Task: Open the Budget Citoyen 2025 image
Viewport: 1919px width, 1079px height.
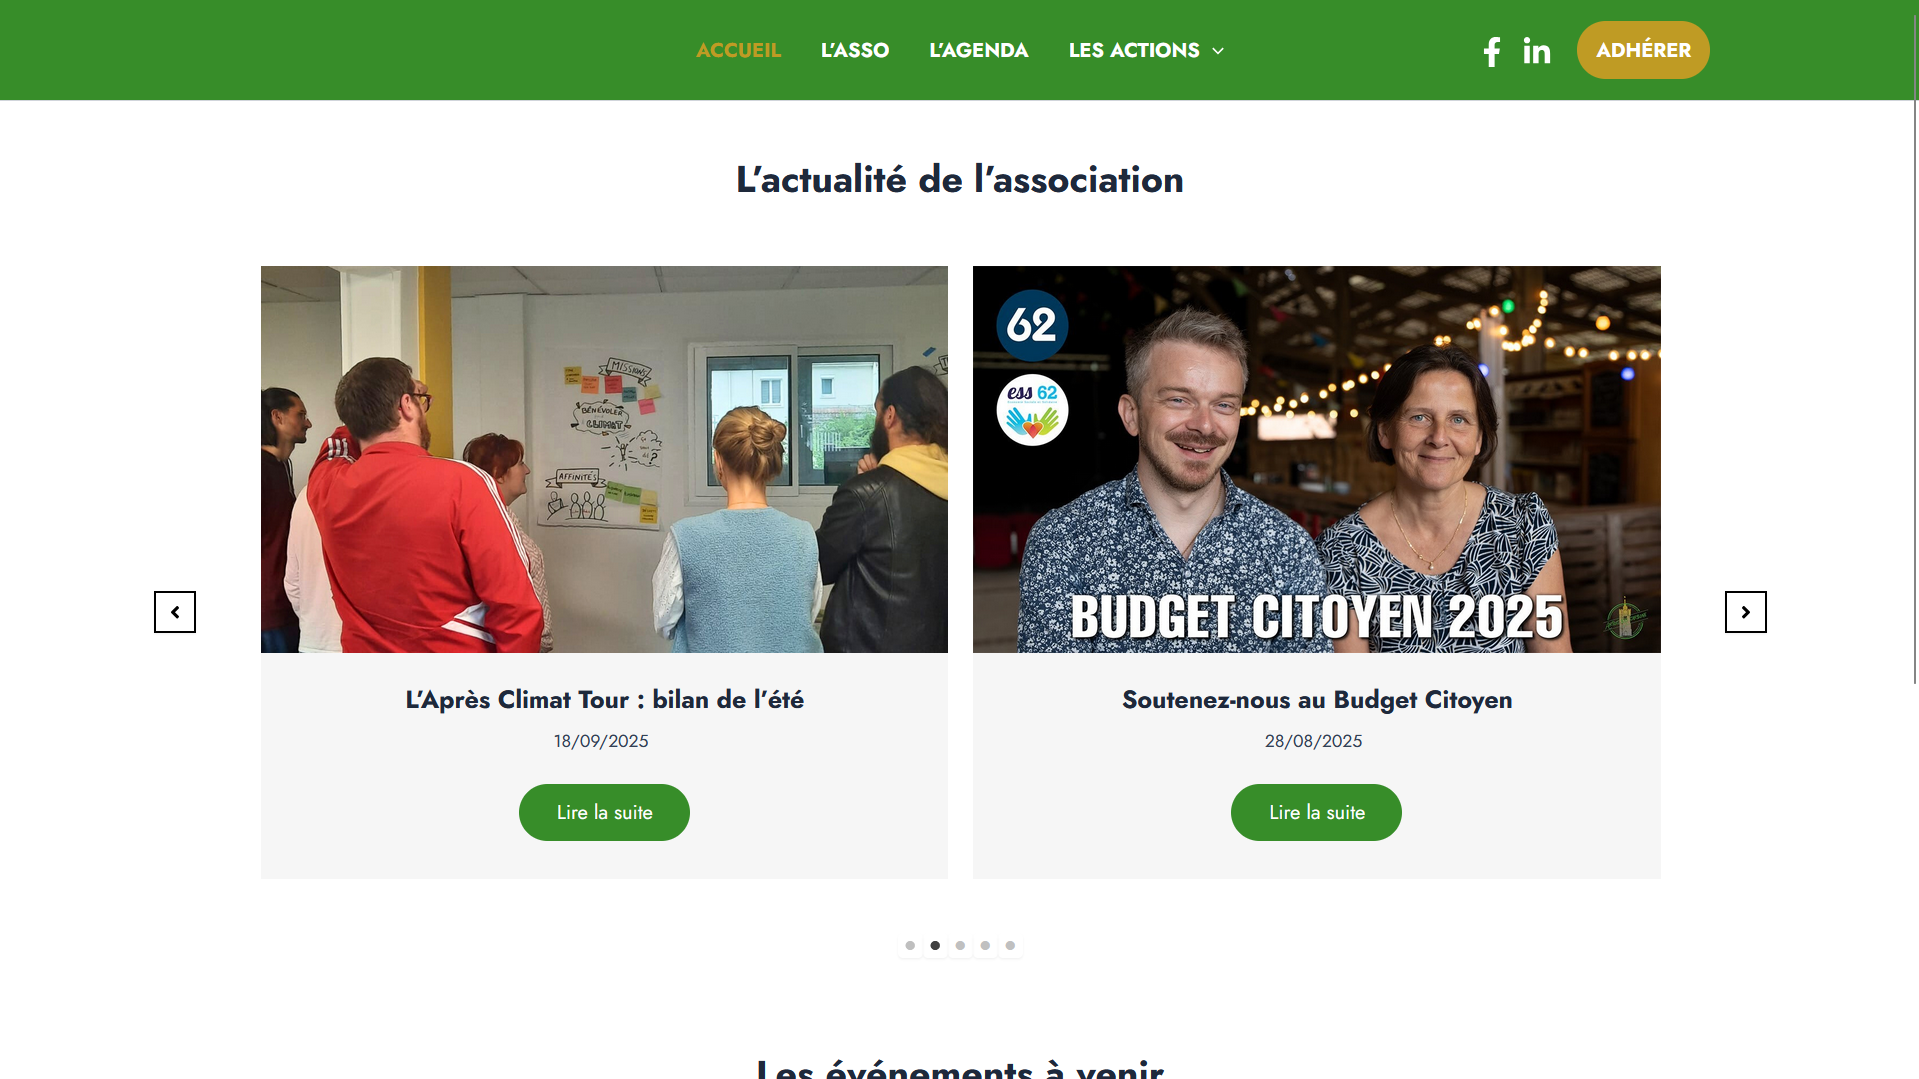Action: tap(1316, 459)
